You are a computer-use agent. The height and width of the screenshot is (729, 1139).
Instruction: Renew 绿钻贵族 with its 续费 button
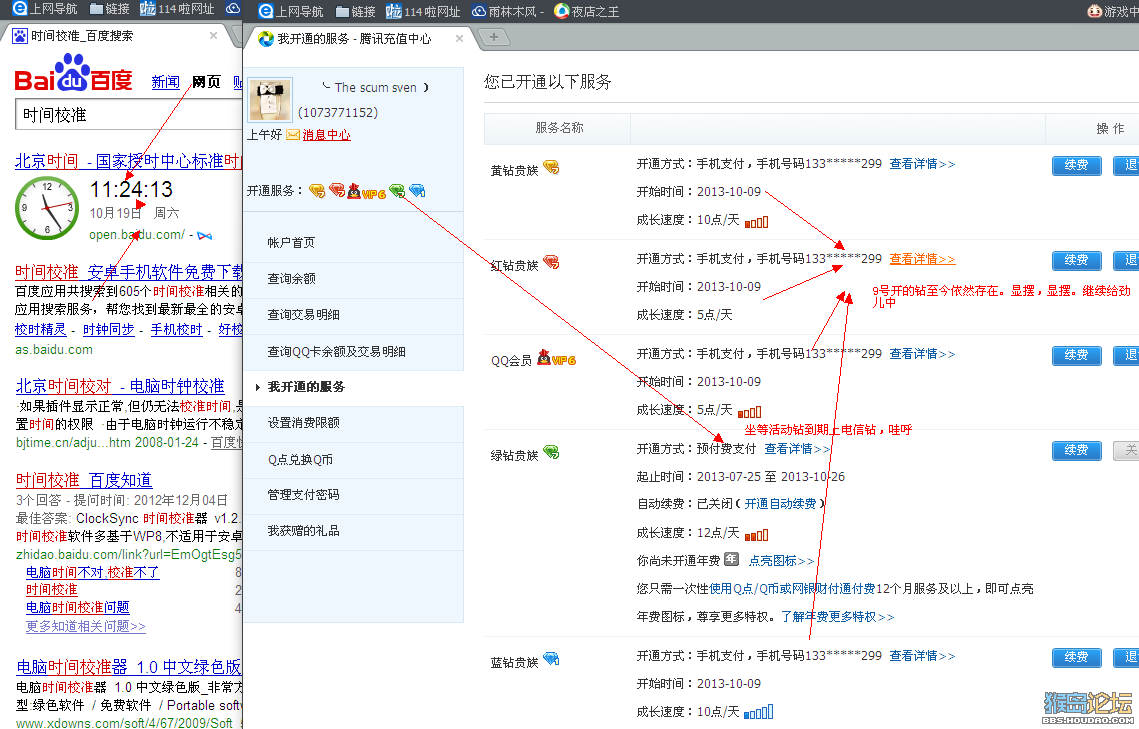click(1077, 450)
